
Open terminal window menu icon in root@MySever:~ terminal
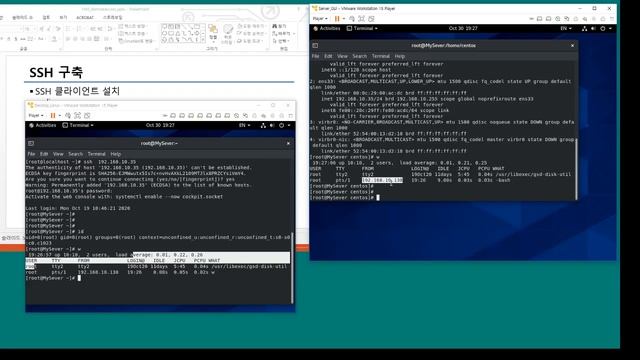31,143
